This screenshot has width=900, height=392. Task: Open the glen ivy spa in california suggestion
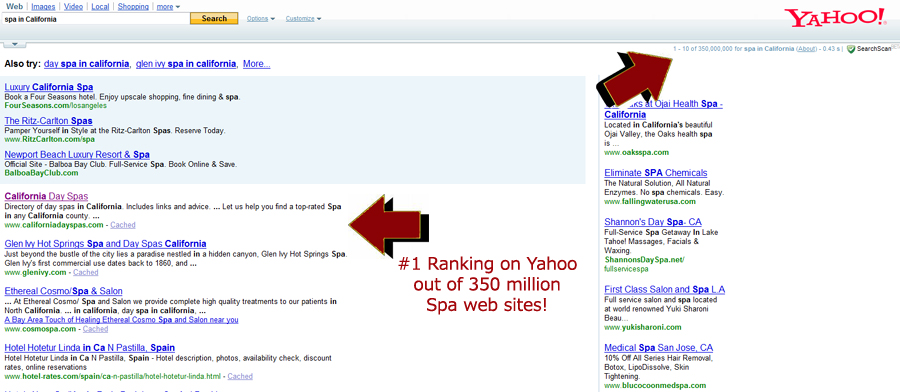pyautogui.click(x=186, y=64)
